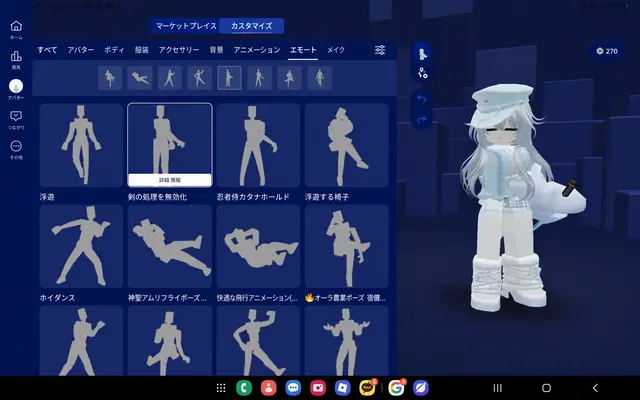Screen dimensions: 640x400
Task: Open the body type settings icon
Action: (x=422, y=73)
